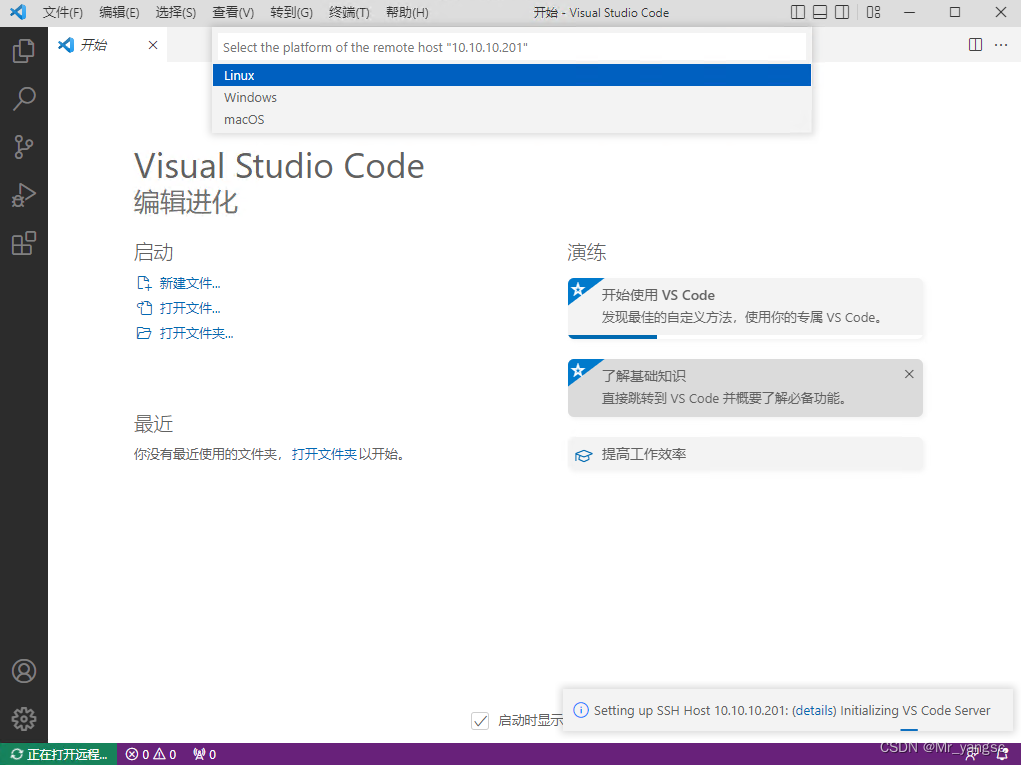Close the 开始 tab
Screen dimensions: 1021x765
[153, 44]
